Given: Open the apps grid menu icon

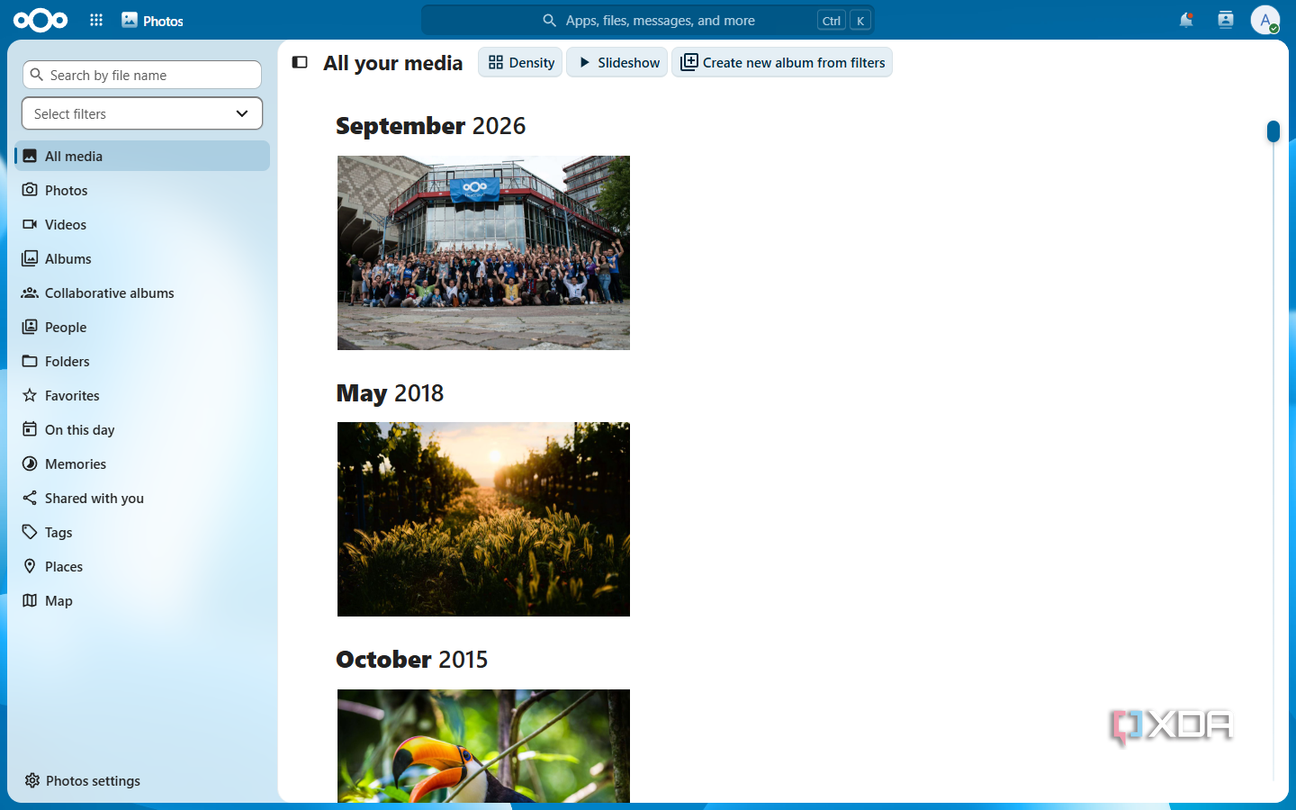Looking at the screenshot, I should (96, 20).
